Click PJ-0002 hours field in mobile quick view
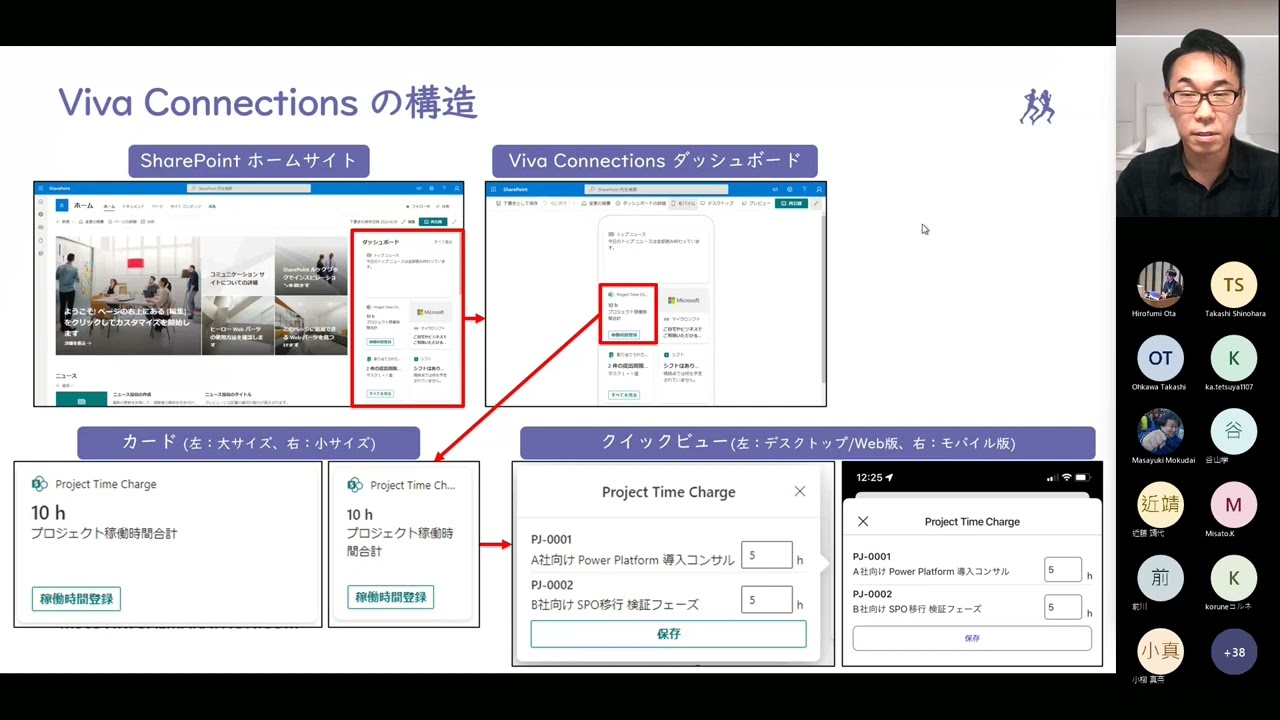Viewport: 1280px width, 720px height. click(x=1063, y=607)
